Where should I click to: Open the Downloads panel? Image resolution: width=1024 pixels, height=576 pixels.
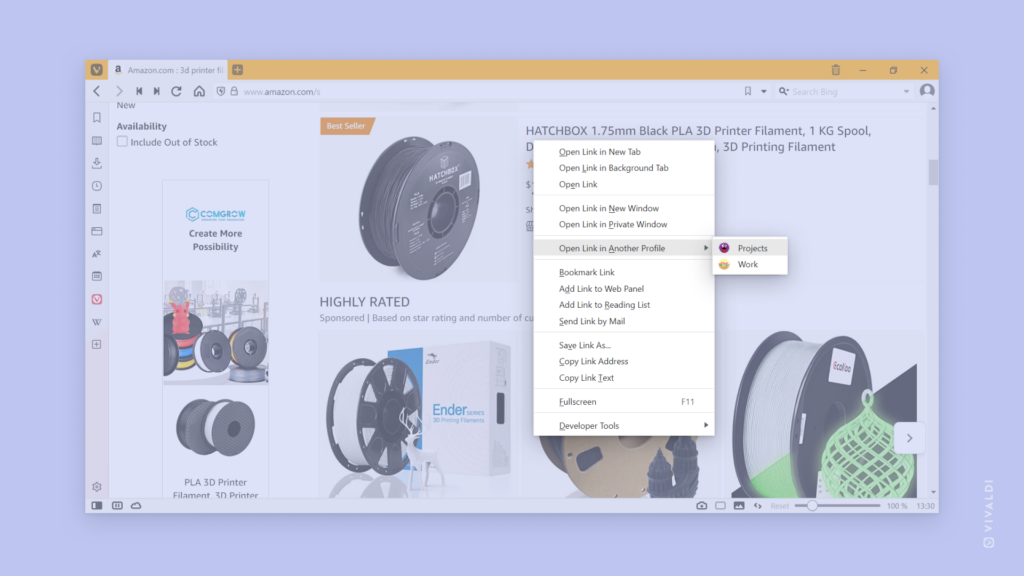tap(97, 163)
